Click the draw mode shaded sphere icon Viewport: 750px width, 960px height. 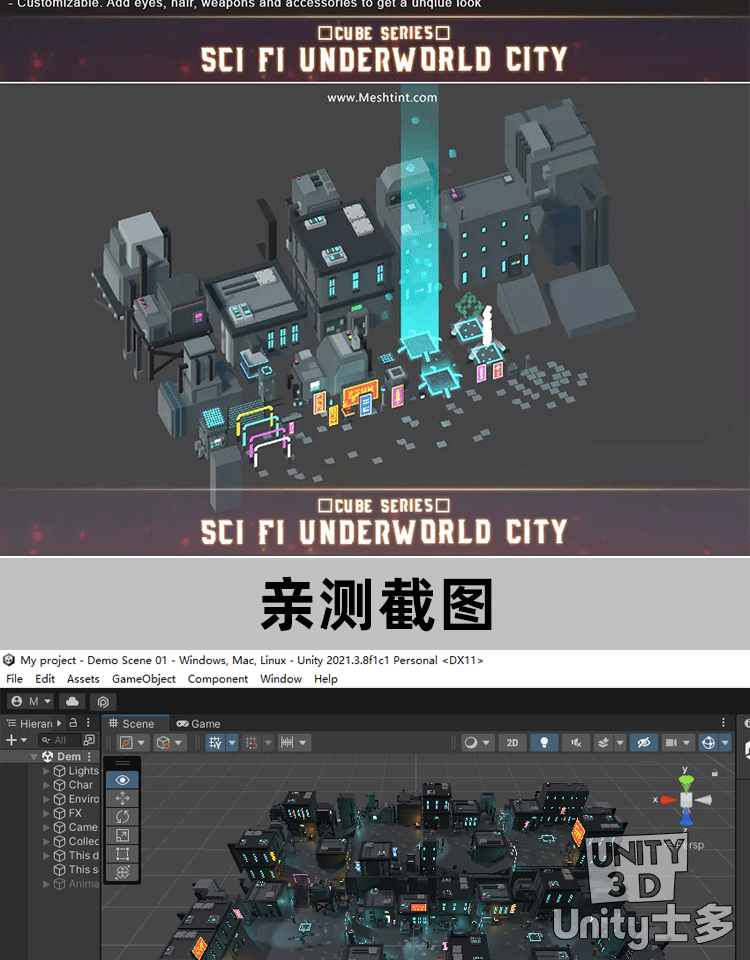pyautogui.click(x=471, y=743)
